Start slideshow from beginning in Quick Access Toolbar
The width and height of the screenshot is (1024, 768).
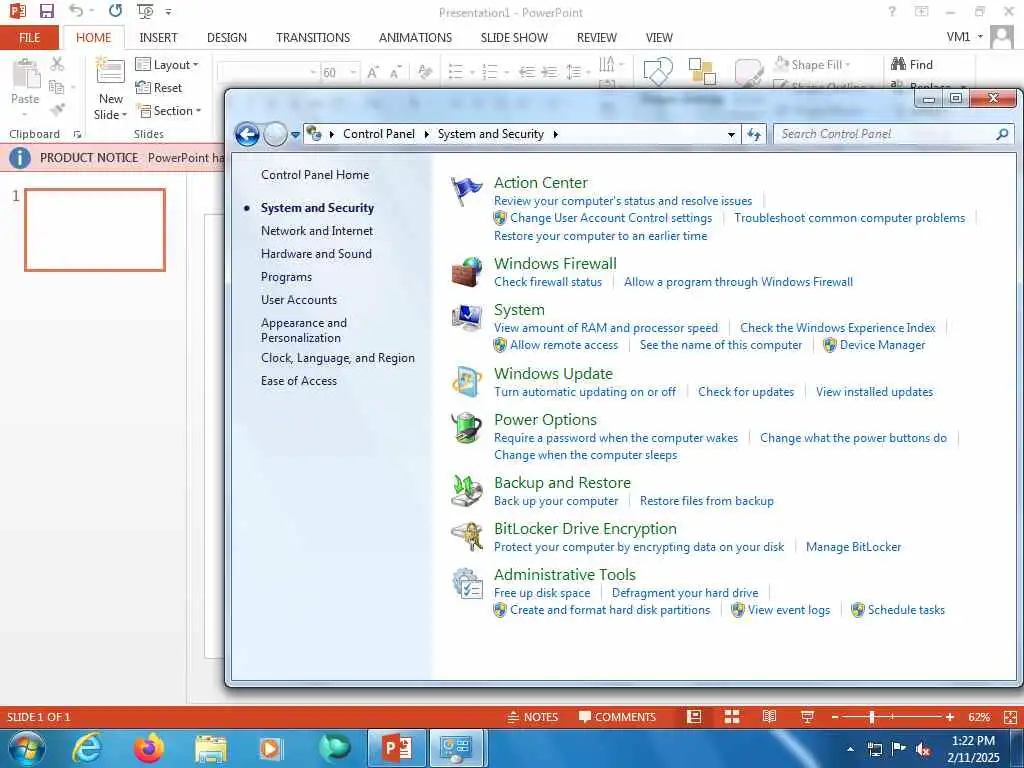click(x=145, y=11)
